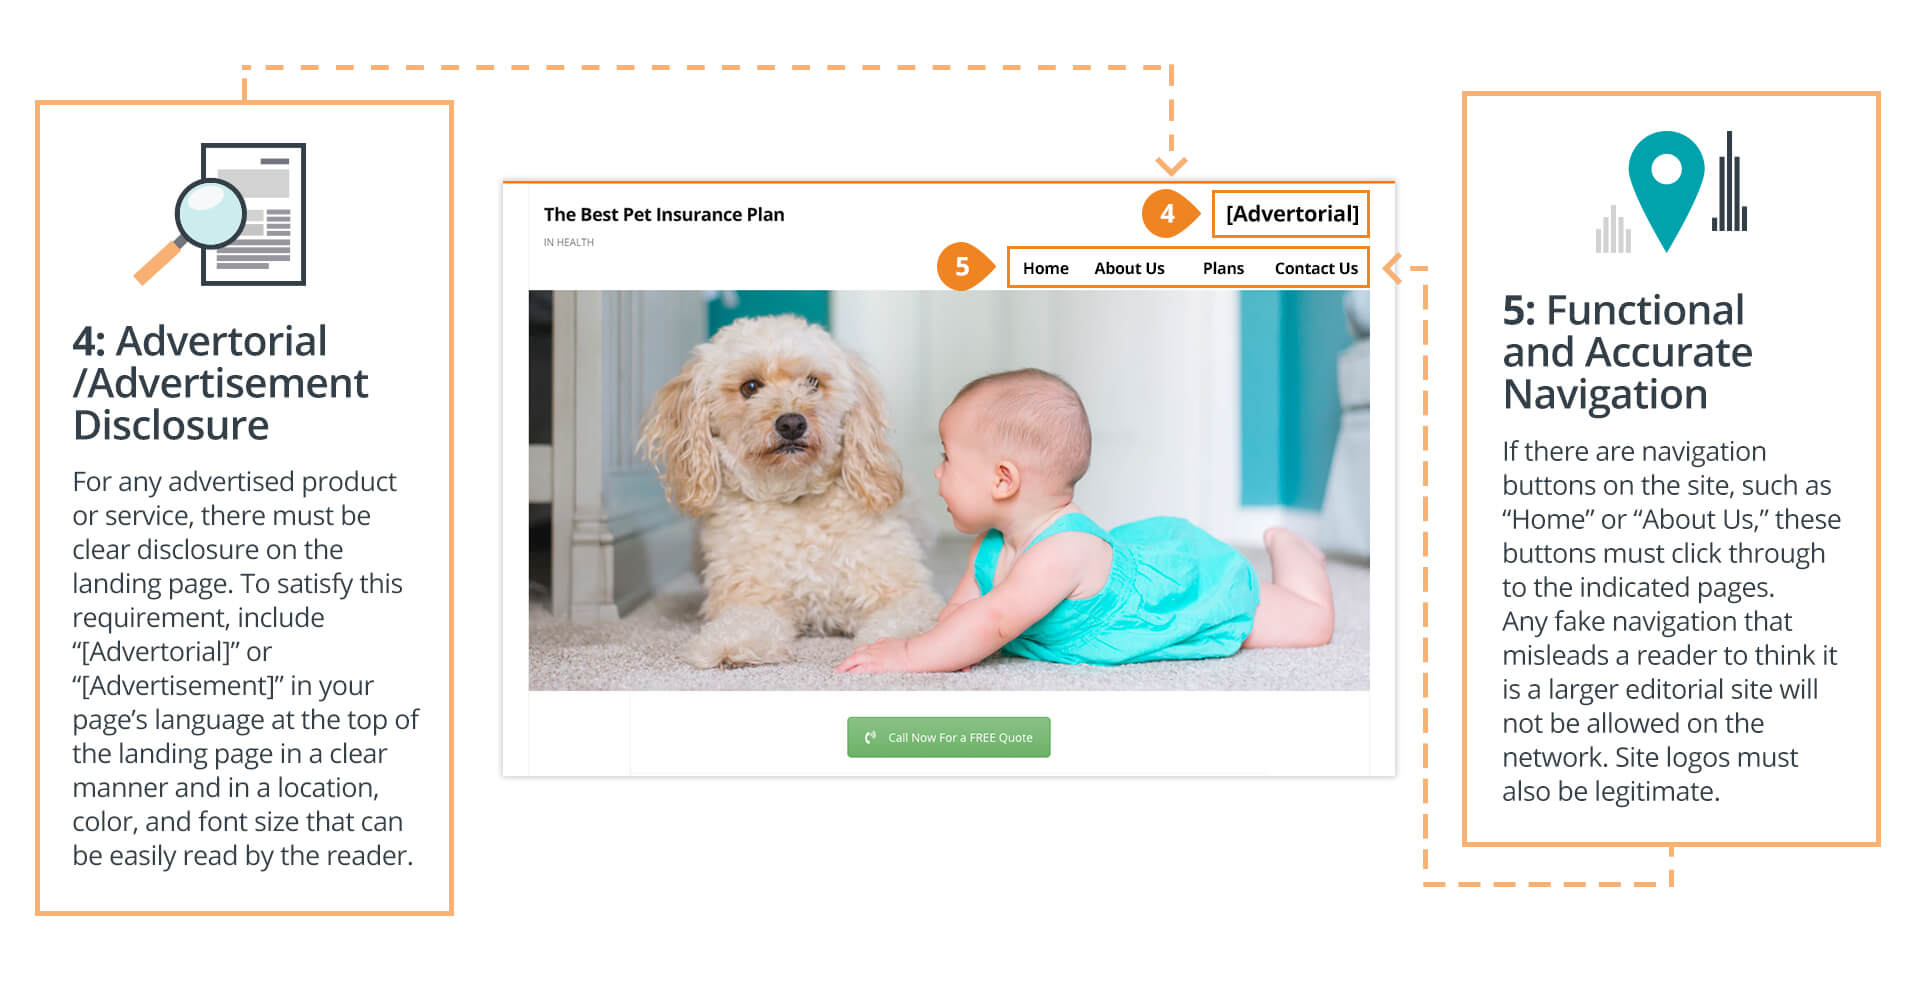Click the orange number 5 marker

click(x=963, y=267)
